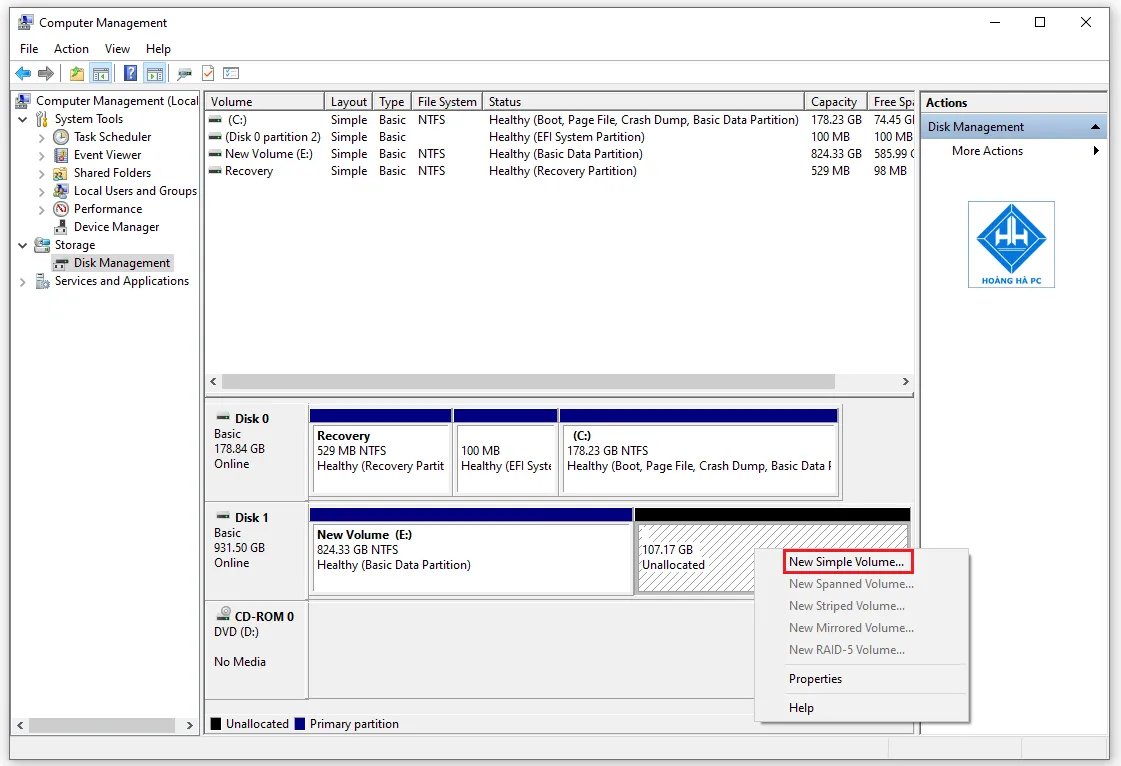The image size is (1121, 766).
Task: Click the checkmark Properties toolbar icon
Action: click(x=208, y=73)
